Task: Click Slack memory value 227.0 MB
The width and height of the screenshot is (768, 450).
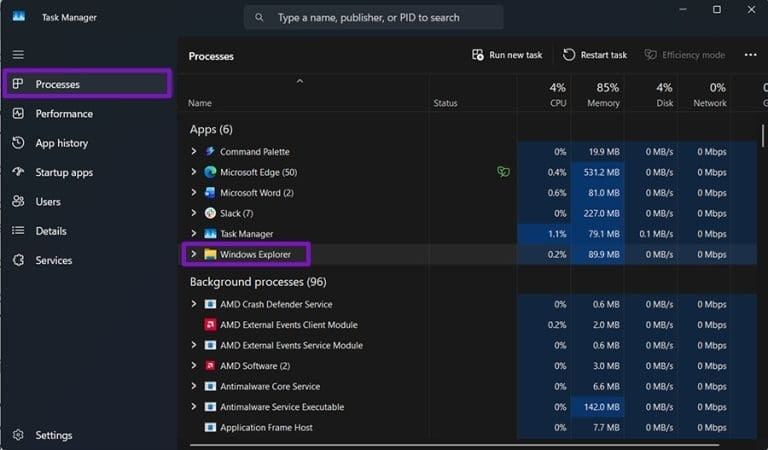Action: 601,213
